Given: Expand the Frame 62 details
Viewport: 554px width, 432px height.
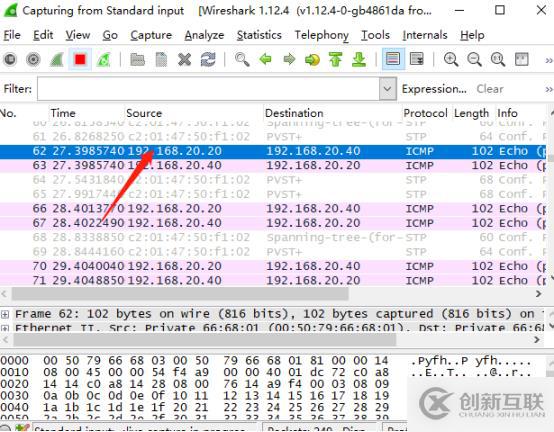Looking at the screenshot, I should coord(5,314).
